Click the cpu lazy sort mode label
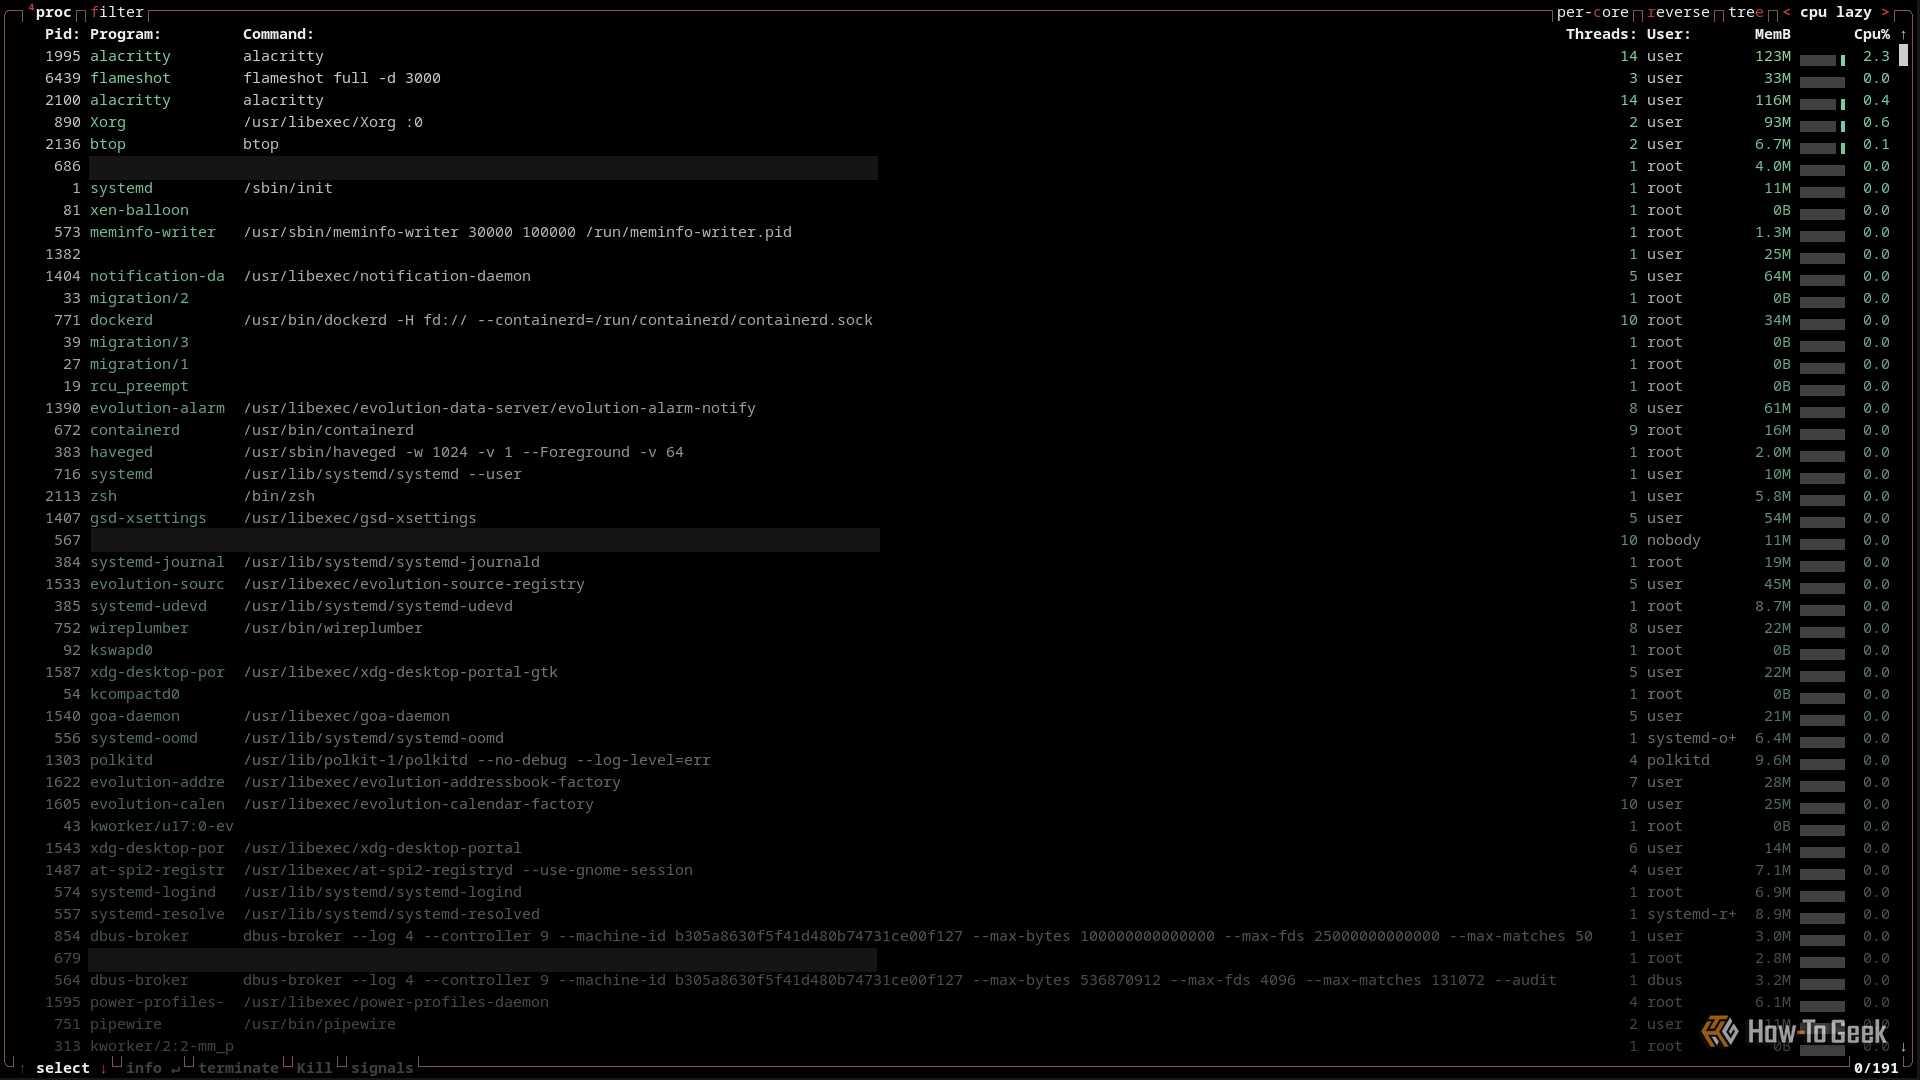The width and height of the screenshot is (1920, 1080). pos(1836,12)
